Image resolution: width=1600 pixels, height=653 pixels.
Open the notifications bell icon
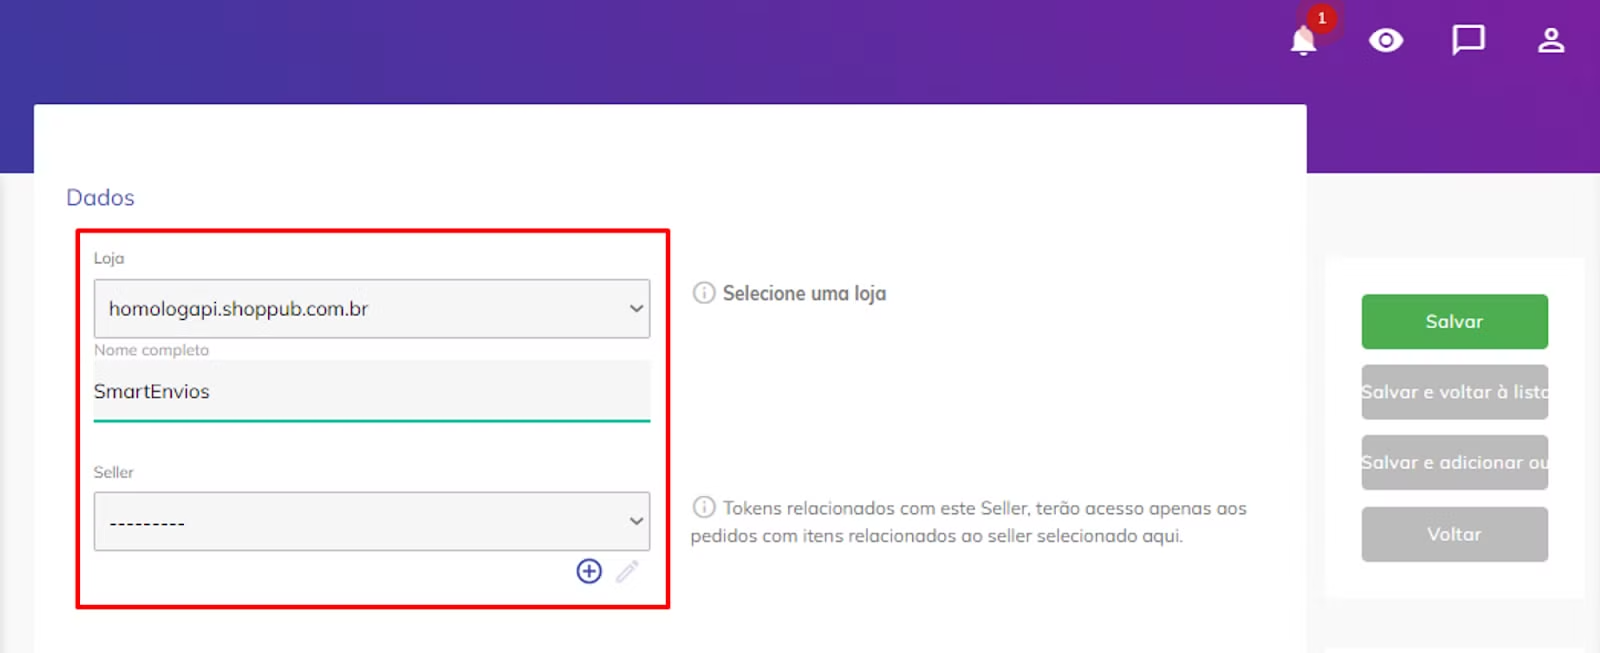click(1303, 41)
